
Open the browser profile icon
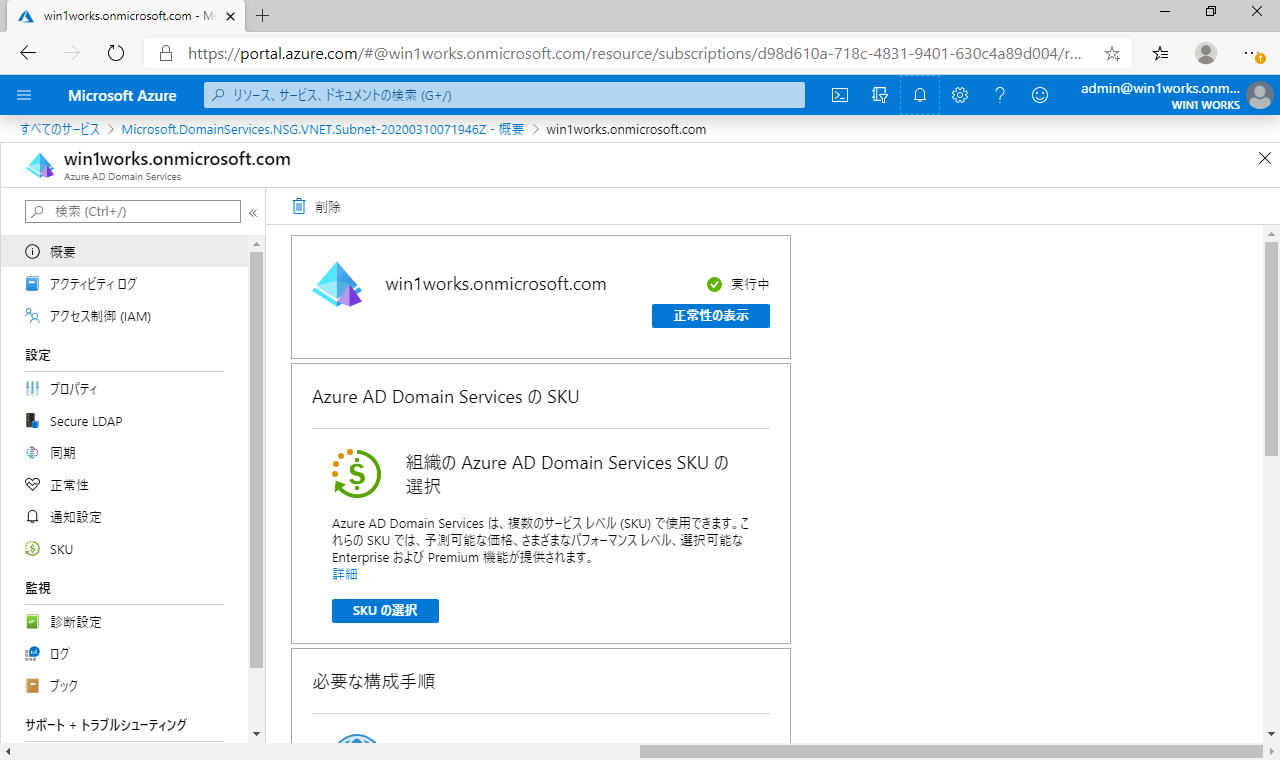click(x=1206, y=53)
